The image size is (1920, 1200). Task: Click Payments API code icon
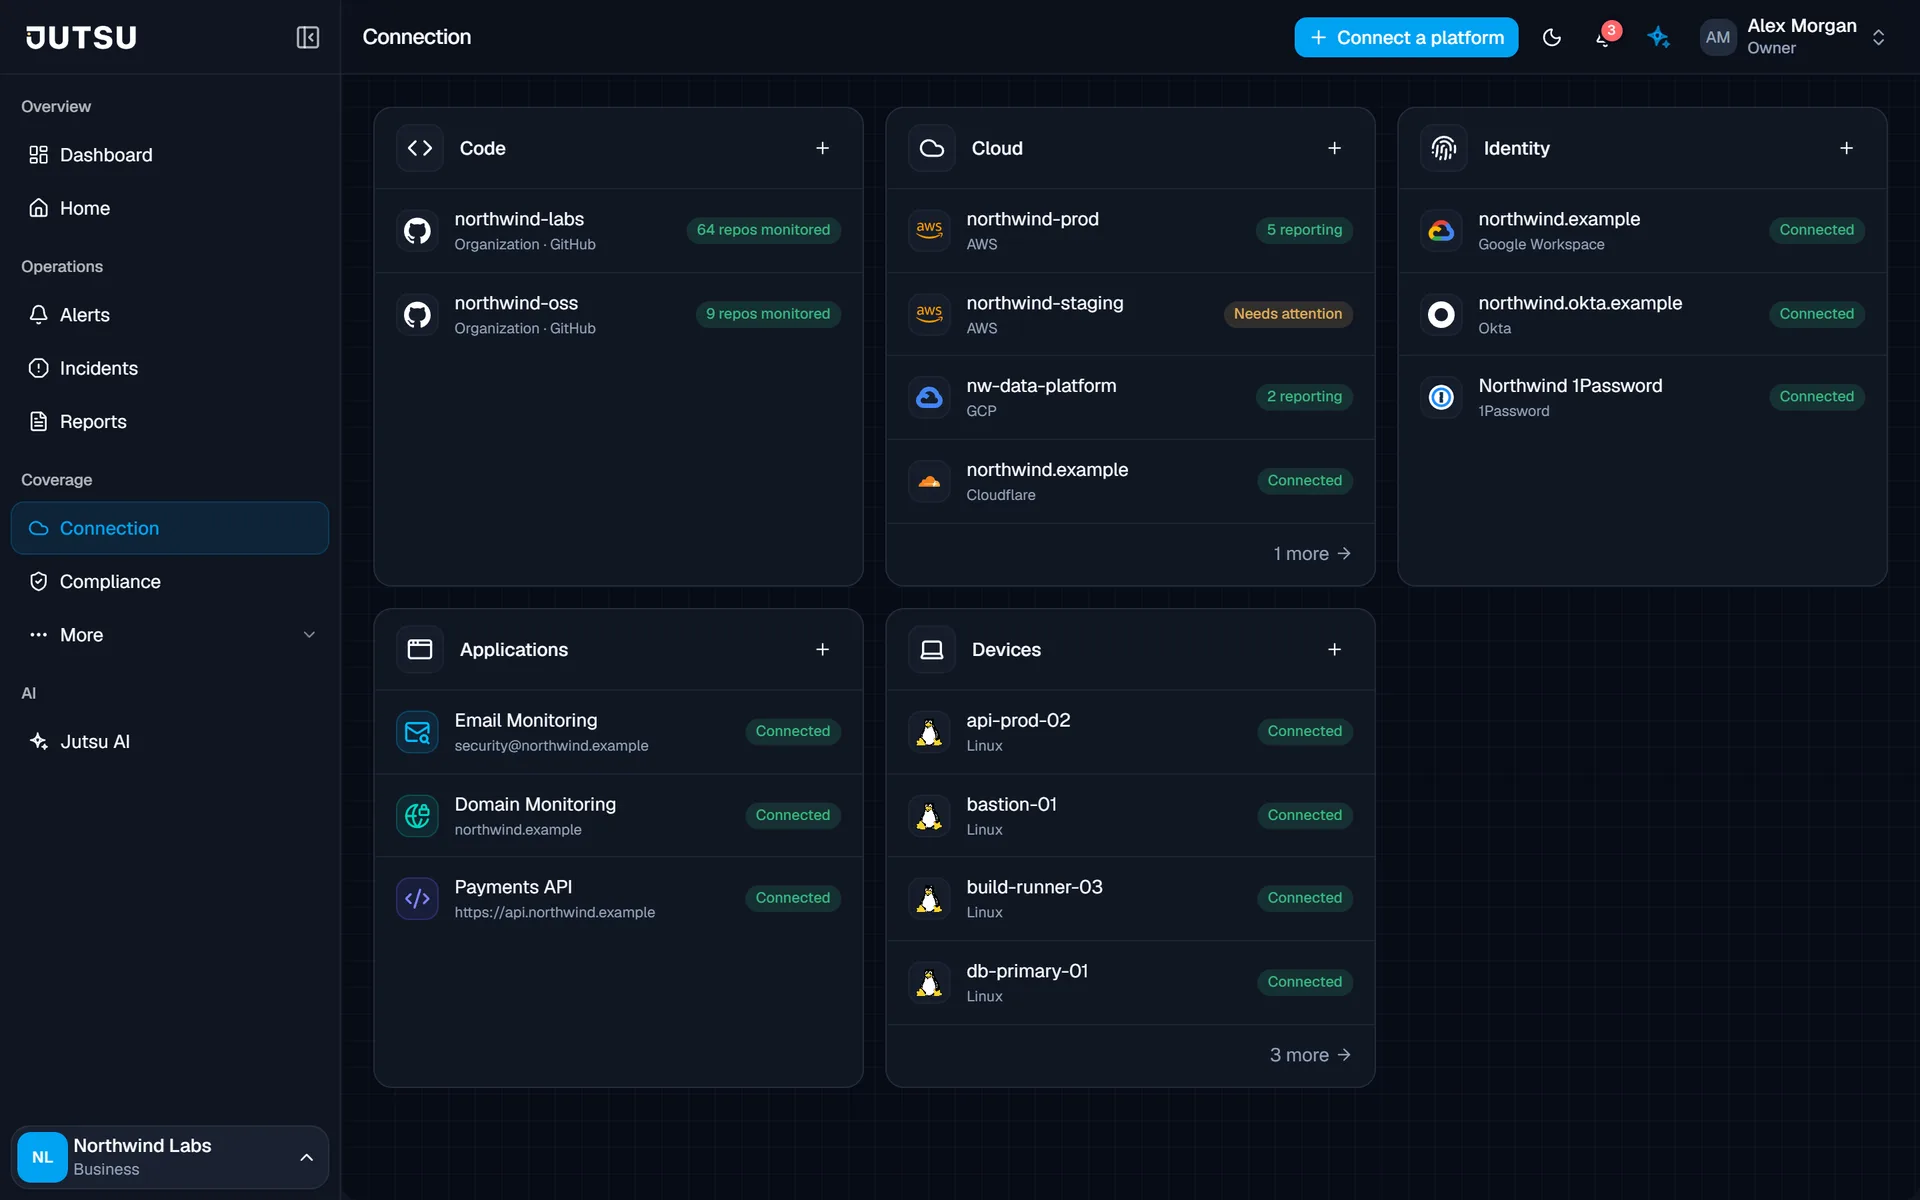pos(417,898)
